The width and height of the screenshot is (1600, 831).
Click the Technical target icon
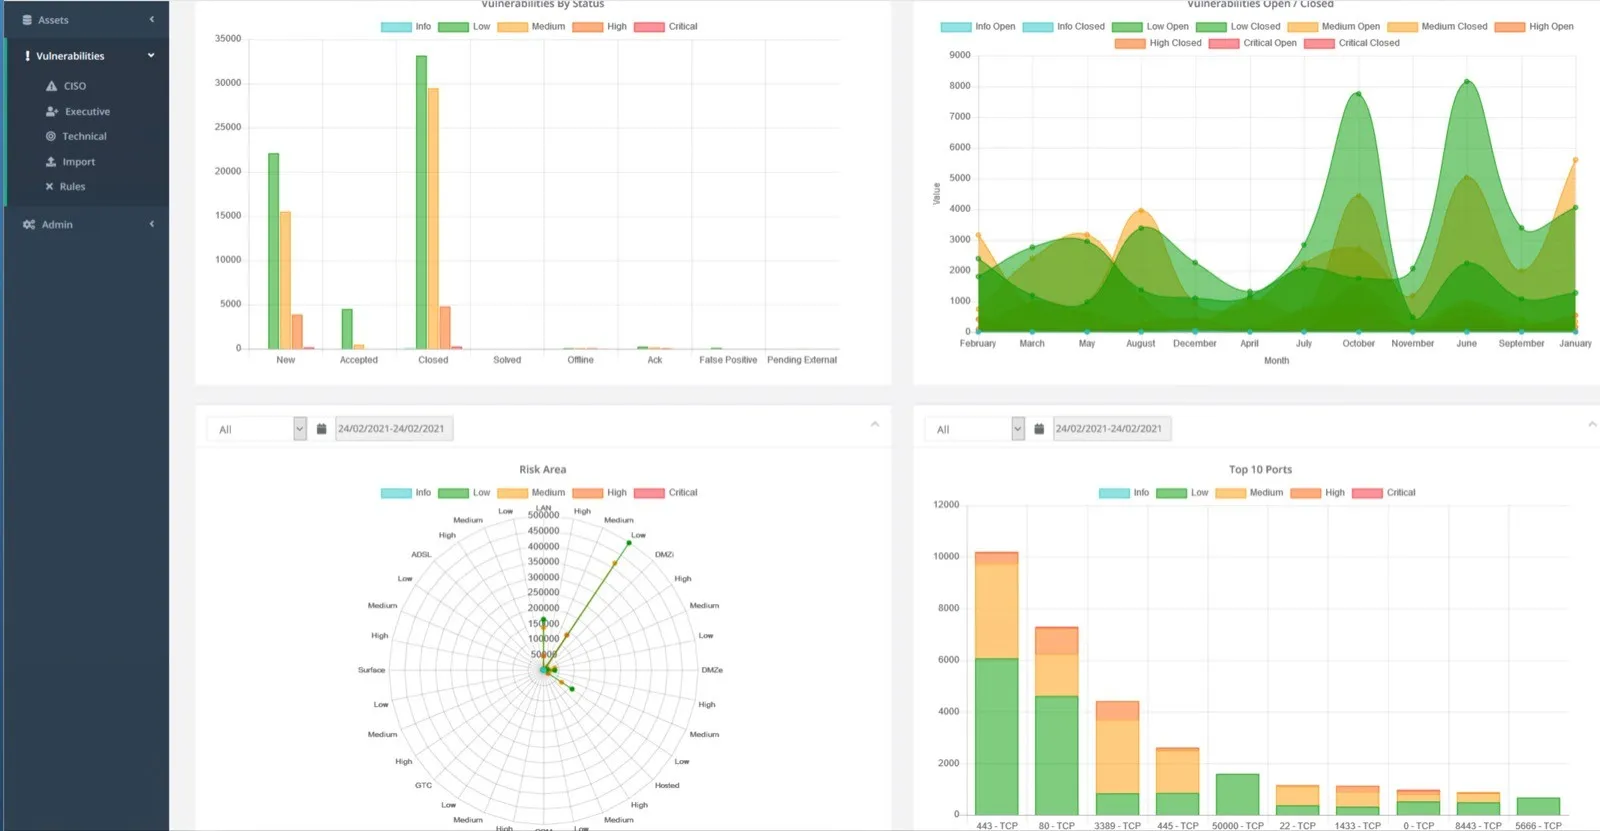point(51,136)
